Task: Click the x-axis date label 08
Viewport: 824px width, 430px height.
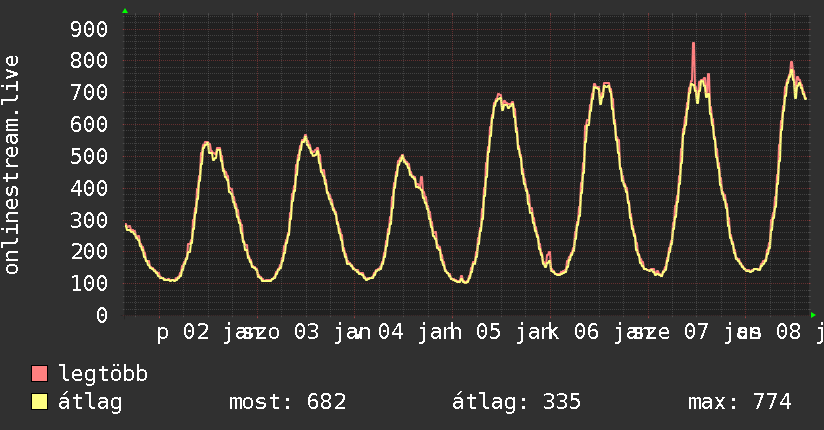Action: pos(788,332)
